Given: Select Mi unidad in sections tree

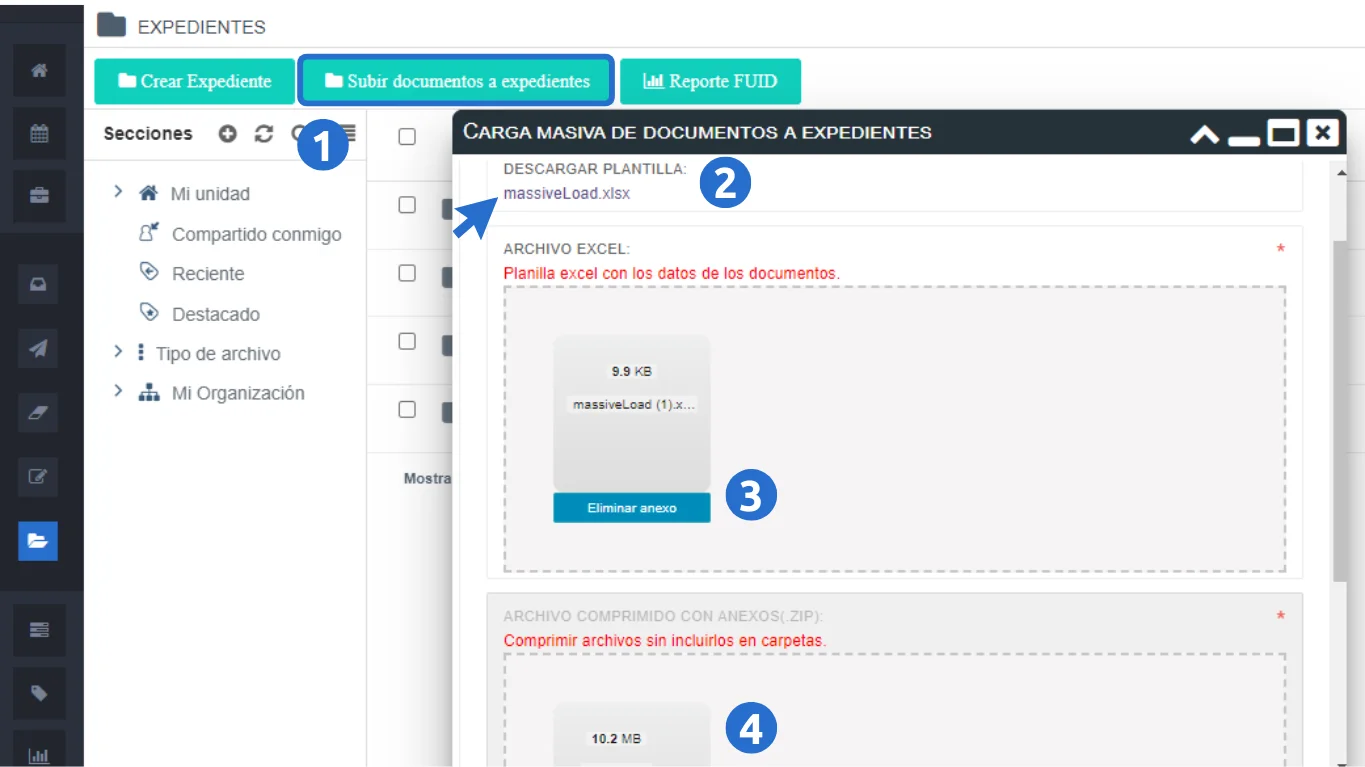Looking at the screenshot, I should pyautogui.click(x=210, y=194).
